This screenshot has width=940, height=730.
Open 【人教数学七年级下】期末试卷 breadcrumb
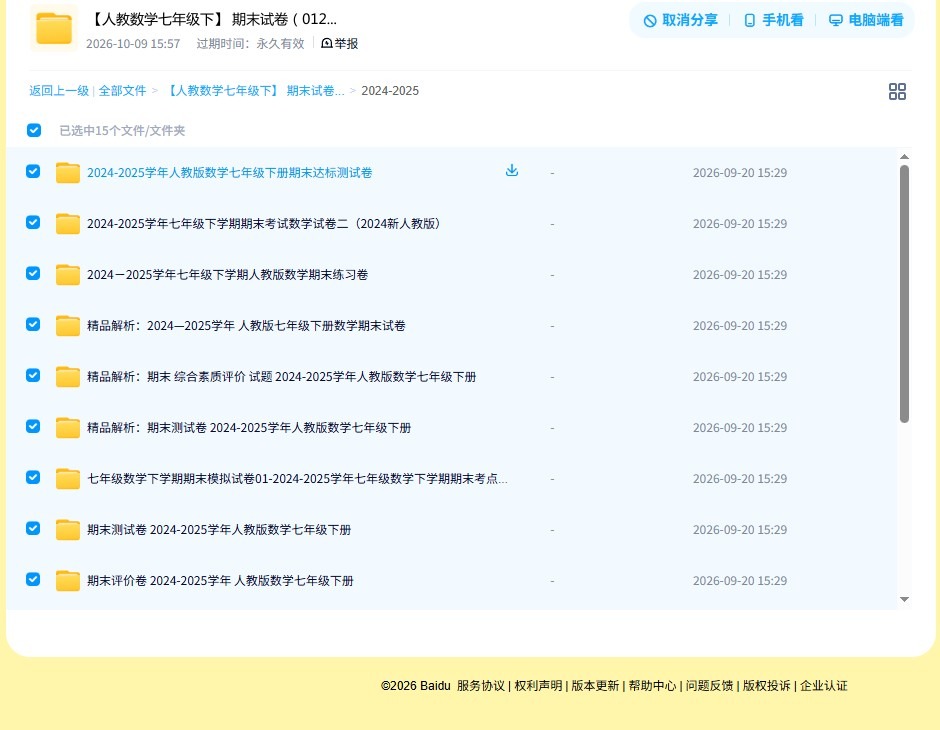click(253, 91)
